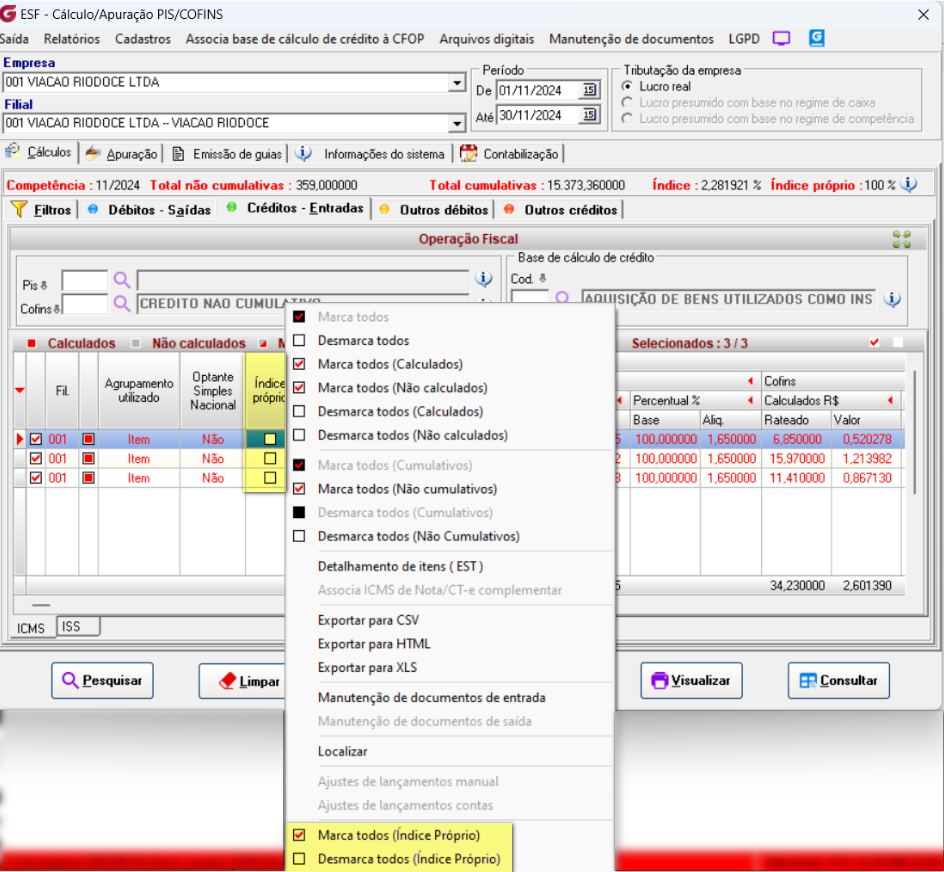
Task: Click red status square in third grid row
Action: tap(88, 478)
